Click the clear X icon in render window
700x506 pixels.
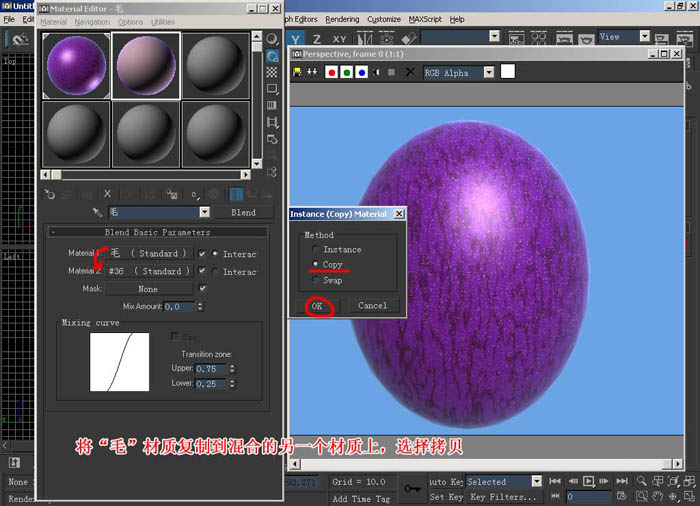[409, 72]
